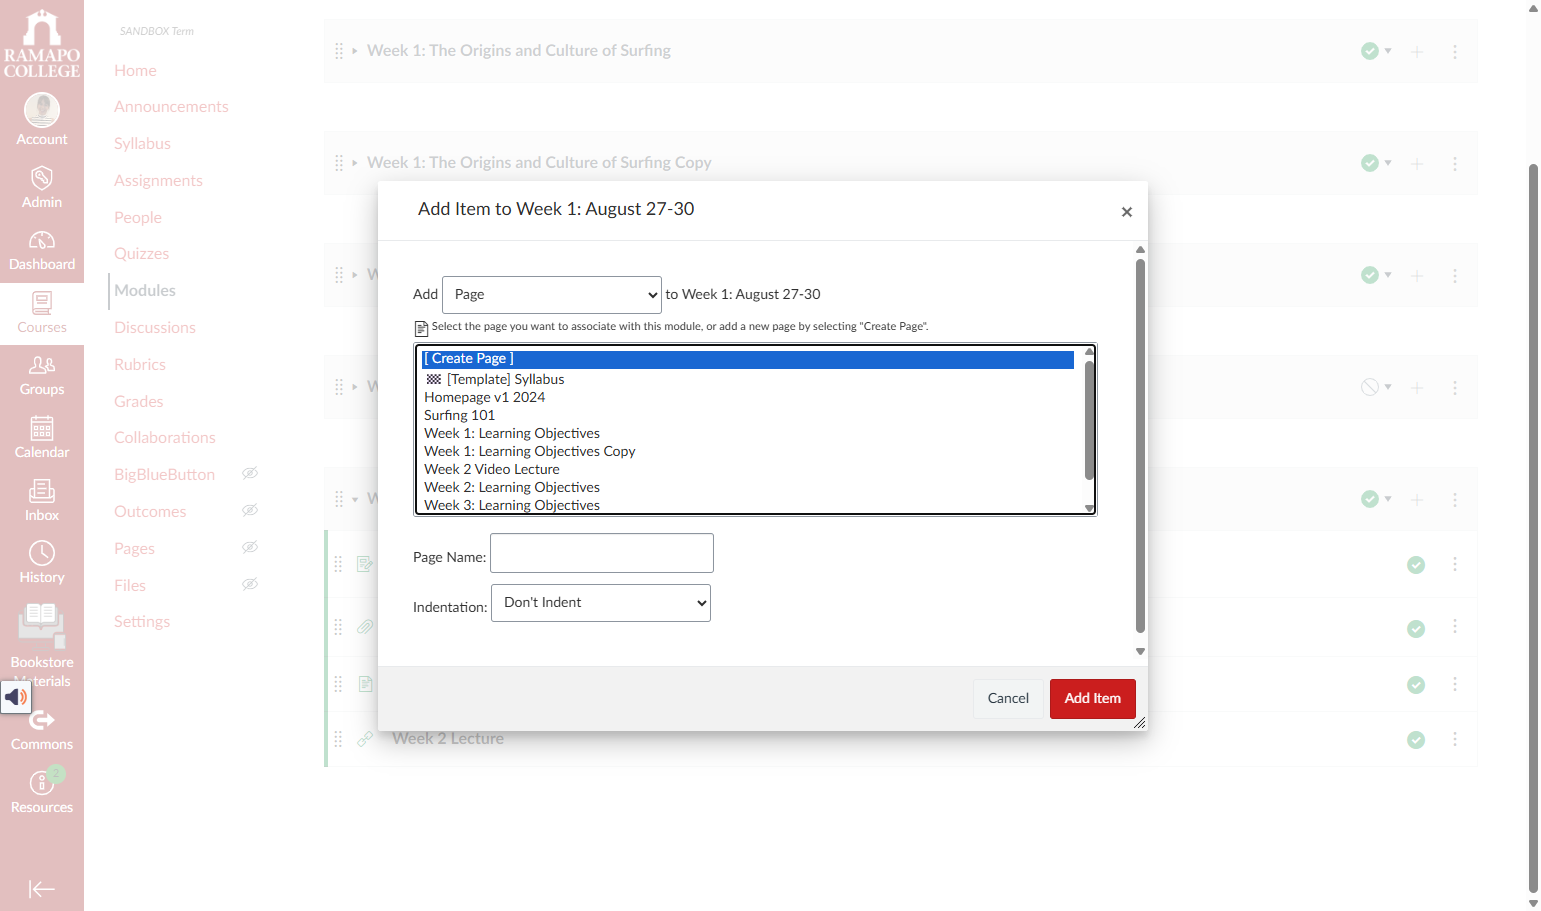
Task: Go to the Dashboard icon
Action: click(42, 250)
